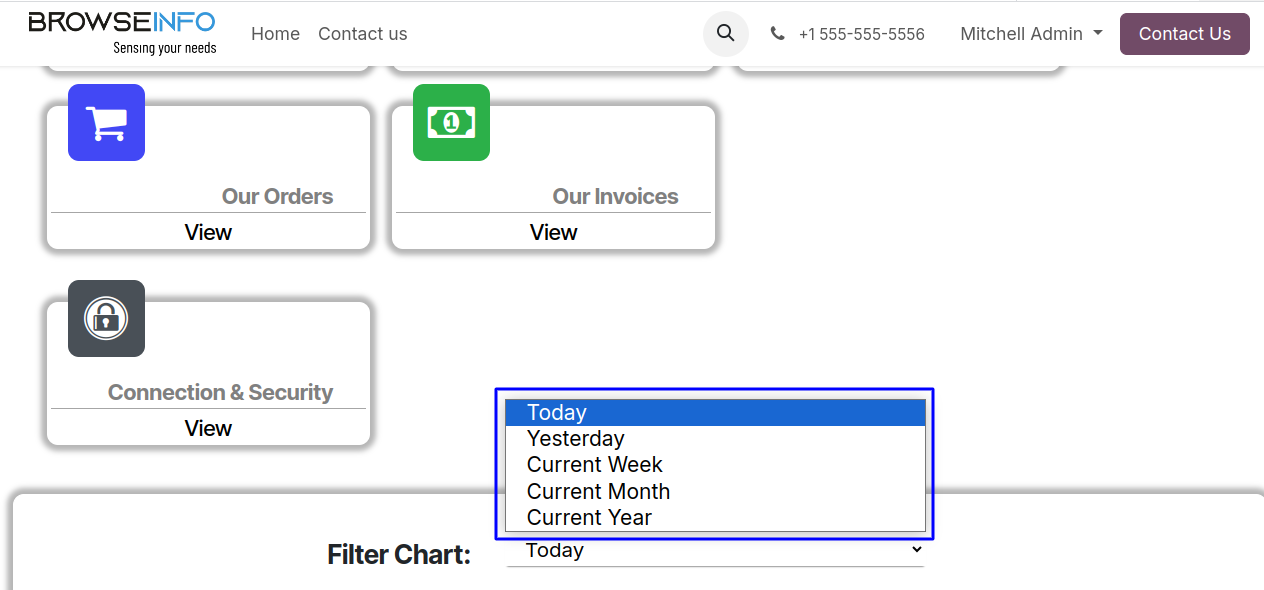The image size is (1264, 590).
Task: View Our Orders card
Action: coord(208,232)
